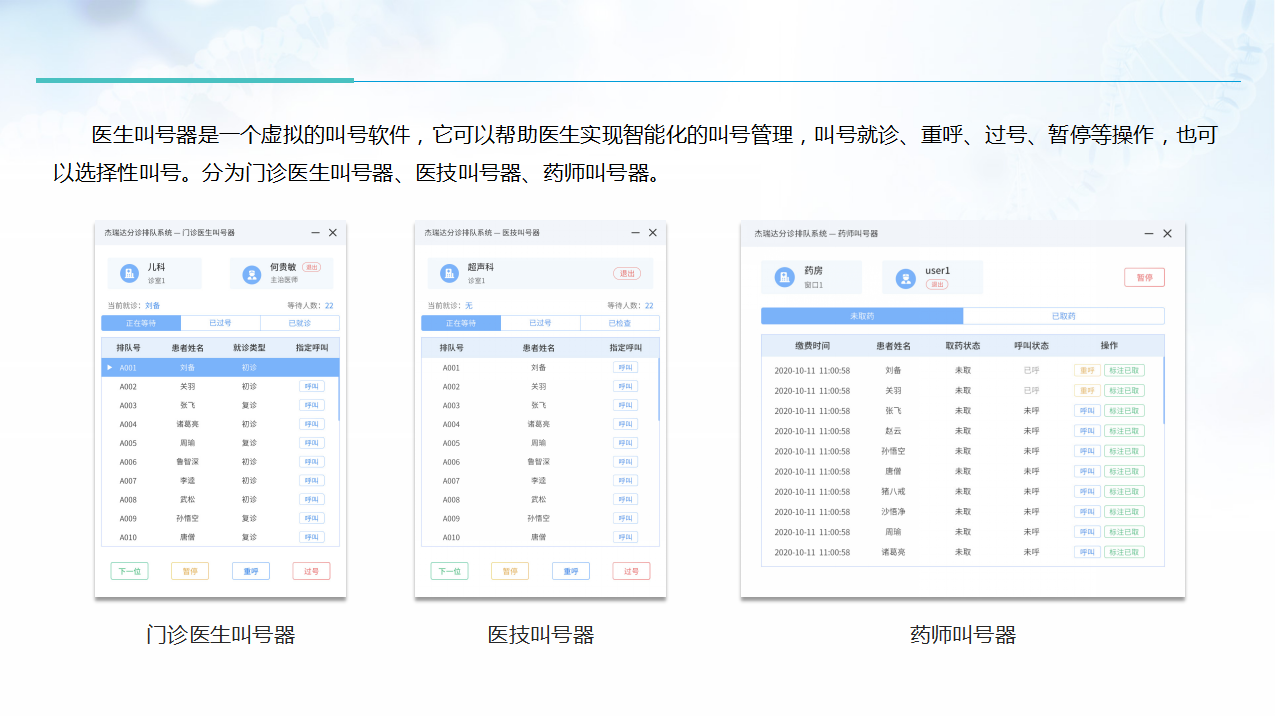Open the 已就诊 tab
Image resolution: width=1275 pixels, height=716 pixels.
(300, 323)
